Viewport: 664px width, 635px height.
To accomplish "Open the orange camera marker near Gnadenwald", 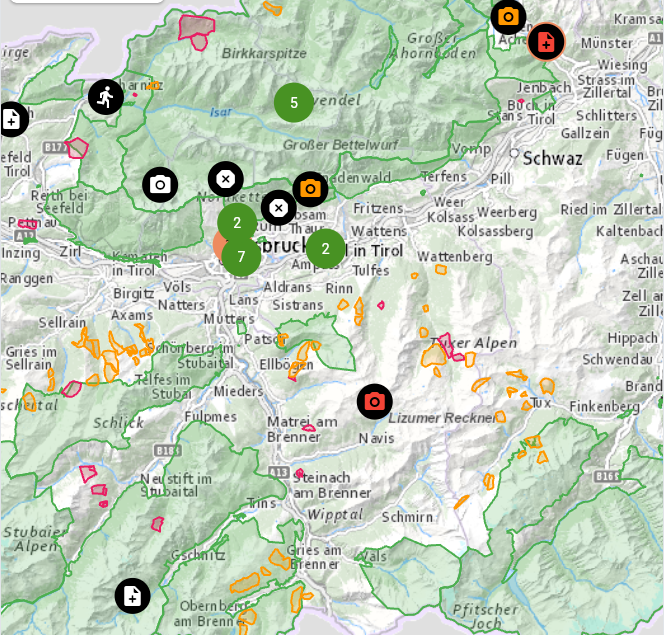I will (x=310, y=189).
